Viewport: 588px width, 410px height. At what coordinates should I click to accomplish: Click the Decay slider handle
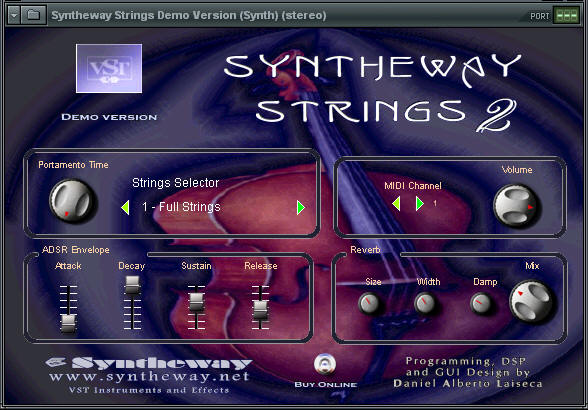coord(132,285)
